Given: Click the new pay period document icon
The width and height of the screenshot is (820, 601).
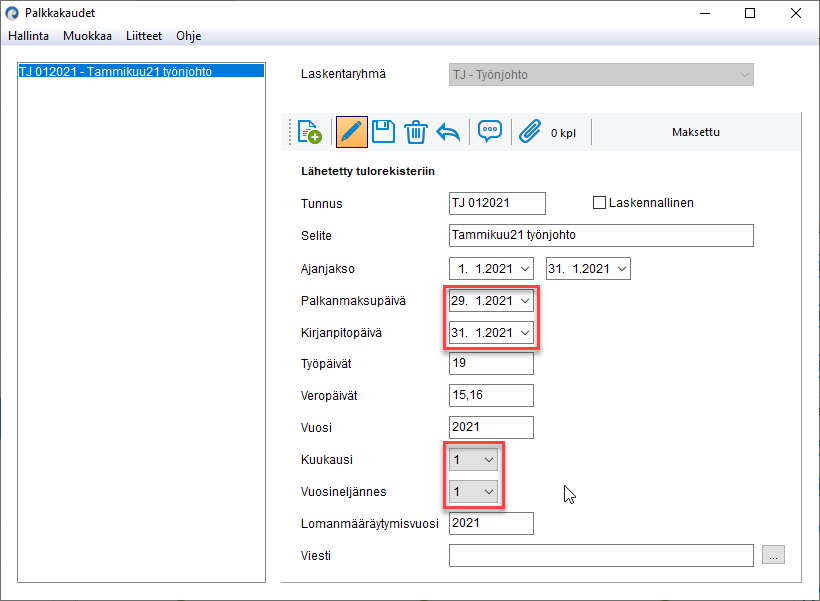Looking at the screenshot, I should (x=309, y=132).
